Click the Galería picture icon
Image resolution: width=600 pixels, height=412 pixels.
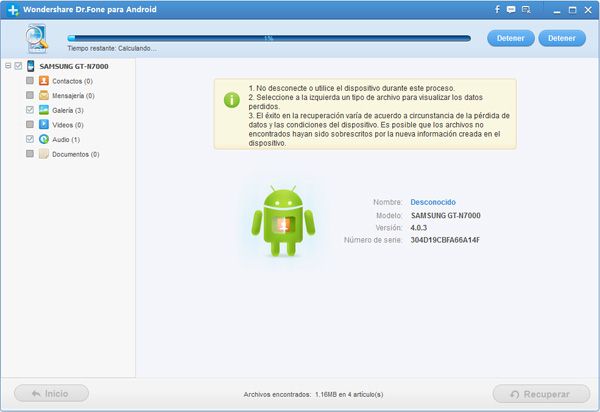(44, 110)
